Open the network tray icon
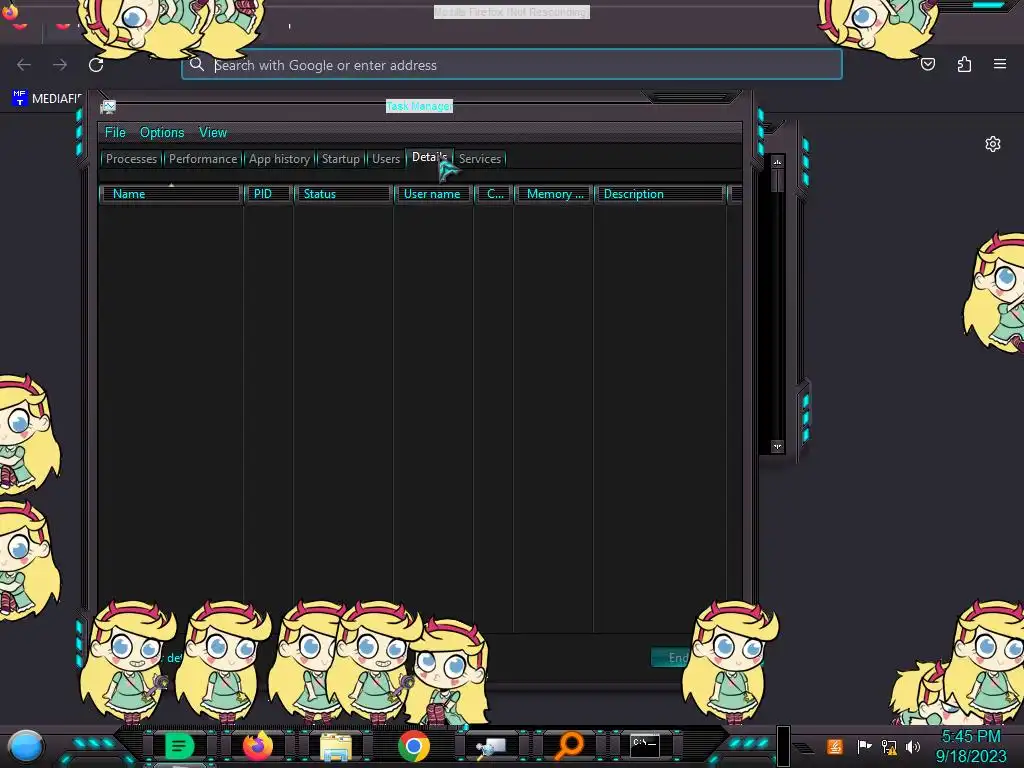The width and height of the screenshot is (1024, 768). coord(889,746)
